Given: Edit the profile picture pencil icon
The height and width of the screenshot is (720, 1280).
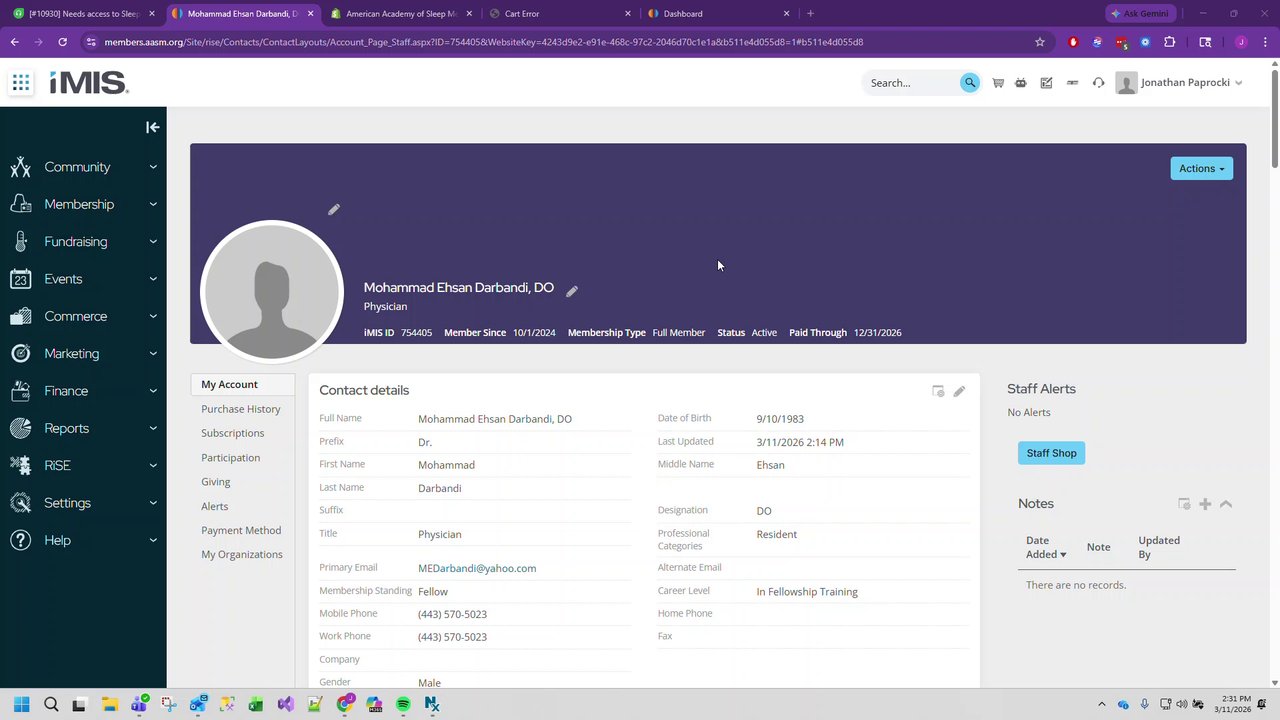Looking at the screenshot, I should [x=334, y=209].
